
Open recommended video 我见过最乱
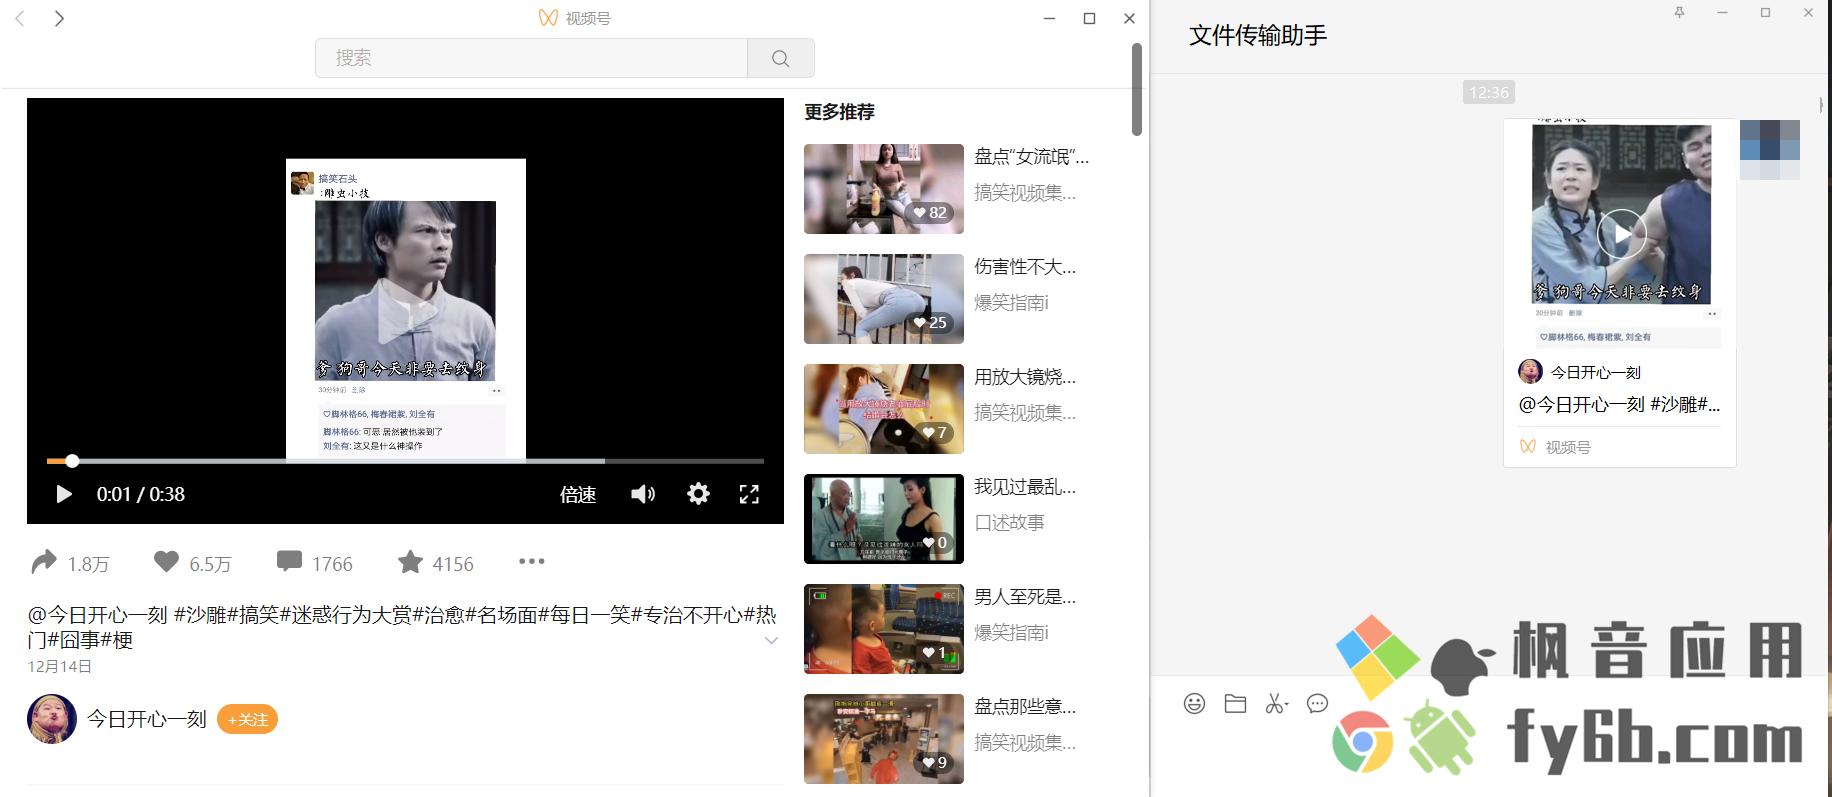click(884, 519)
